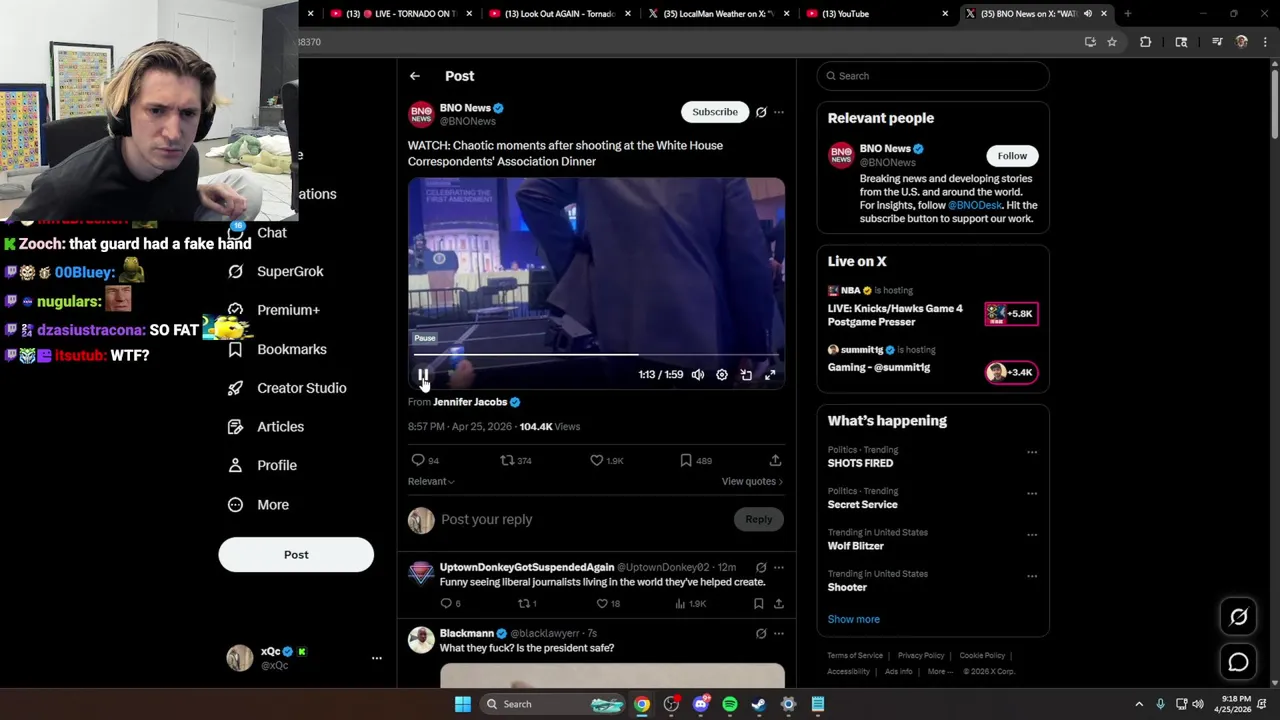Click the large Post button in sidebar
The width and height of the screenshot is (1280, 720).
296,555
